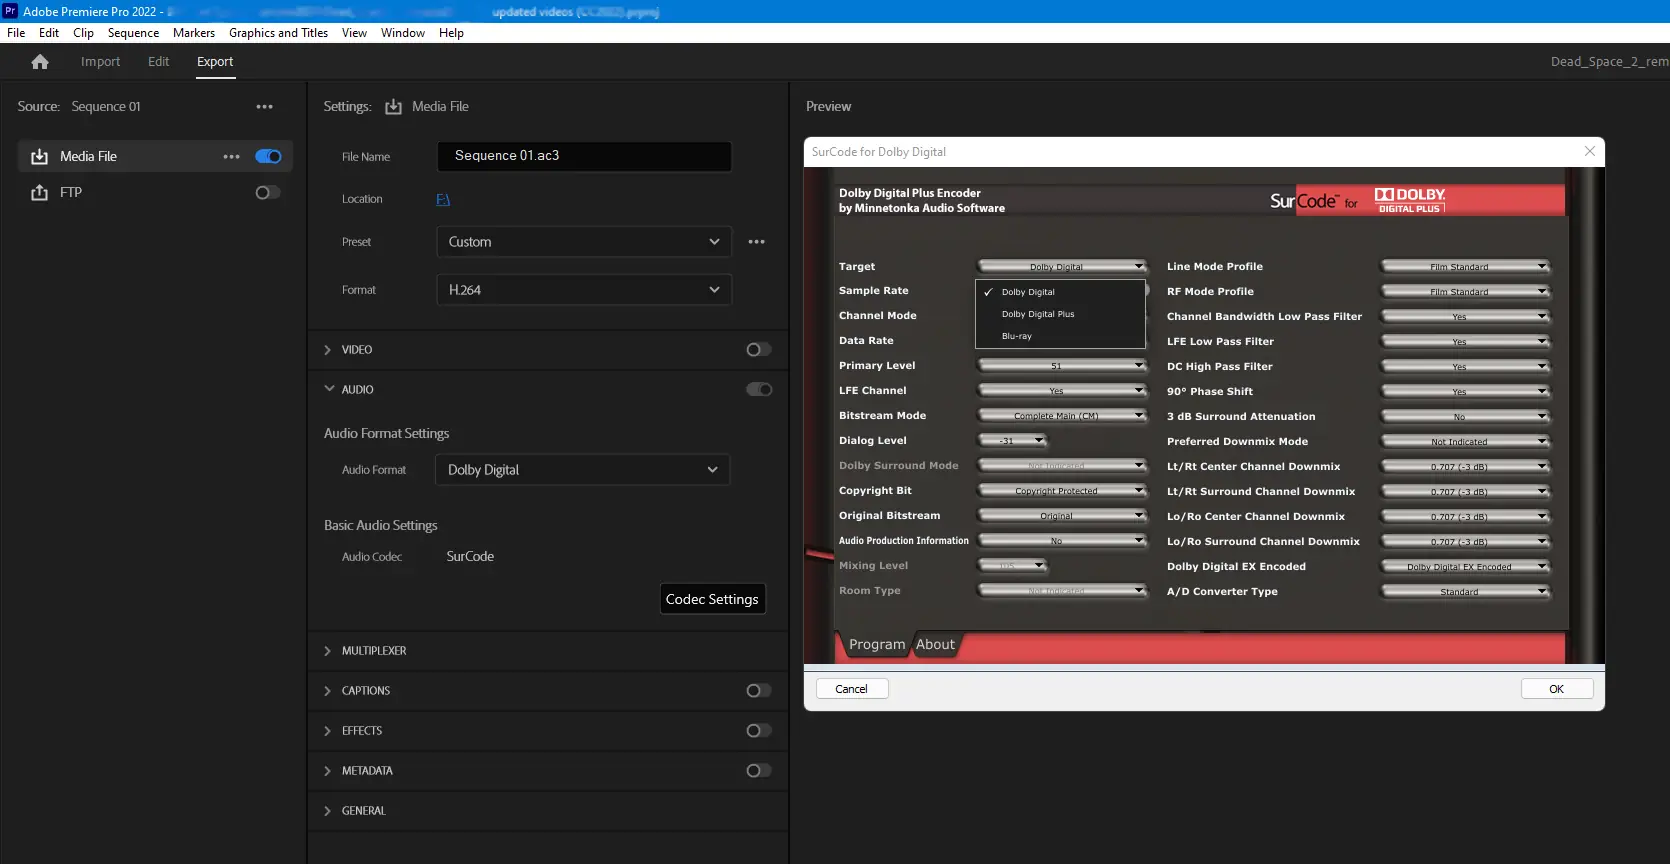Click the Codec Settings button
Screen dimensions: 1670x864
tap(712, 599)
